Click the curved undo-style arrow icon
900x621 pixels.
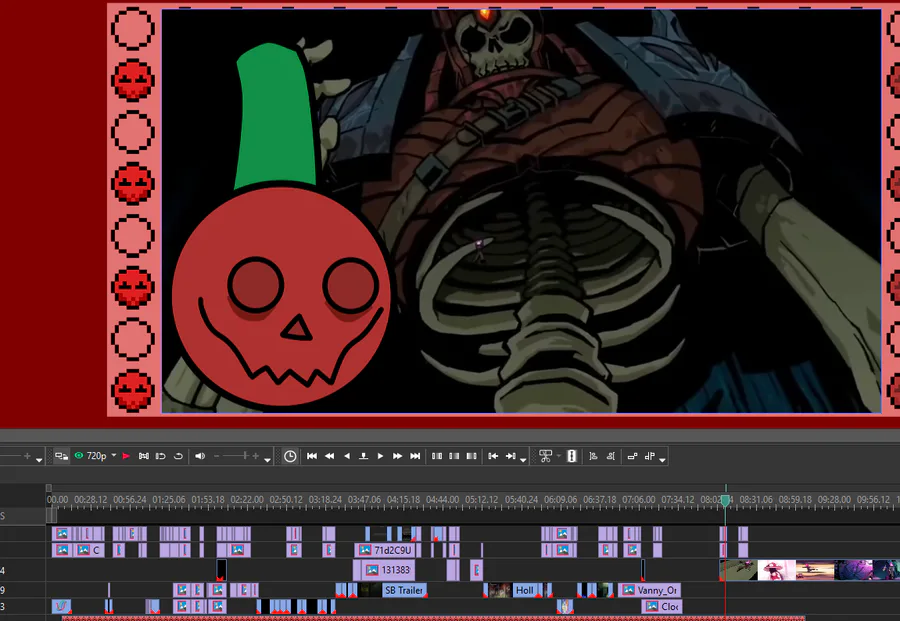click(x=179, y=456)
